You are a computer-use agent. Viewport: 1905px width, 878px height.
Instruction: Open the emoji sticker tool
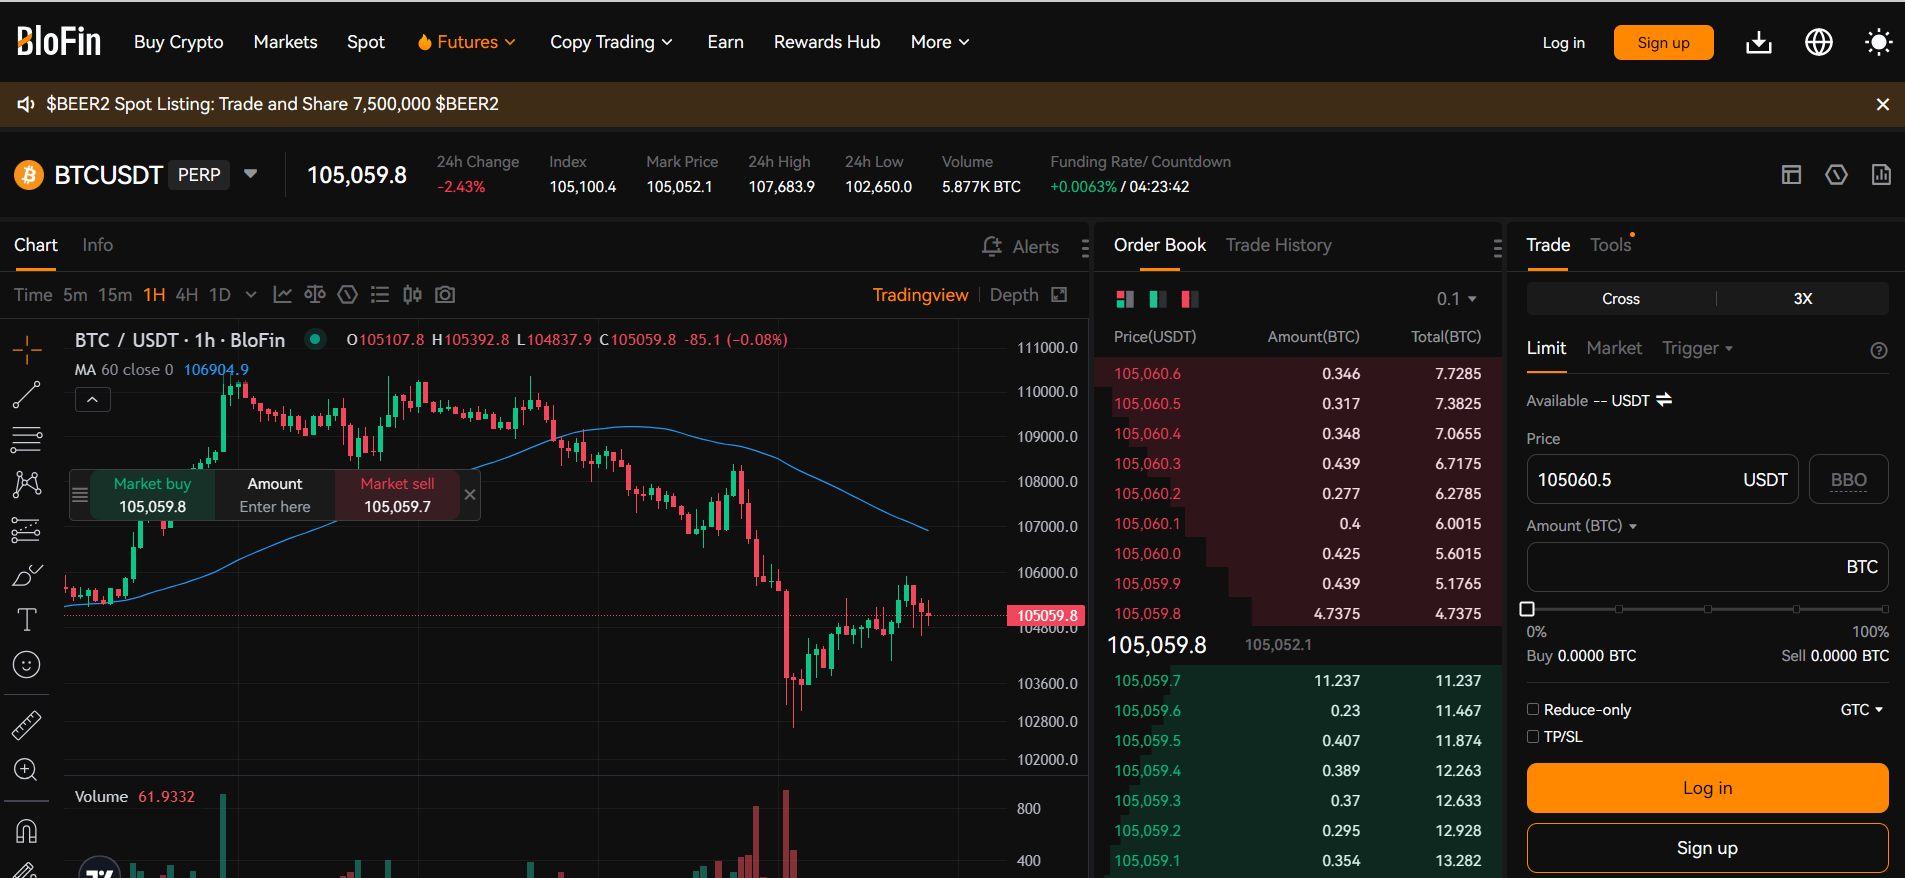coord(27,665)
